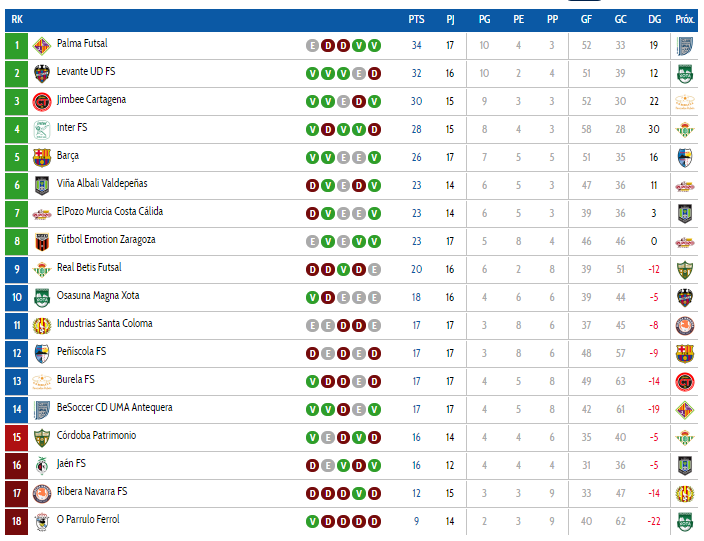
Task: Open the Viña Albali Valdepeñas team link
Action: tap(102, 184)
